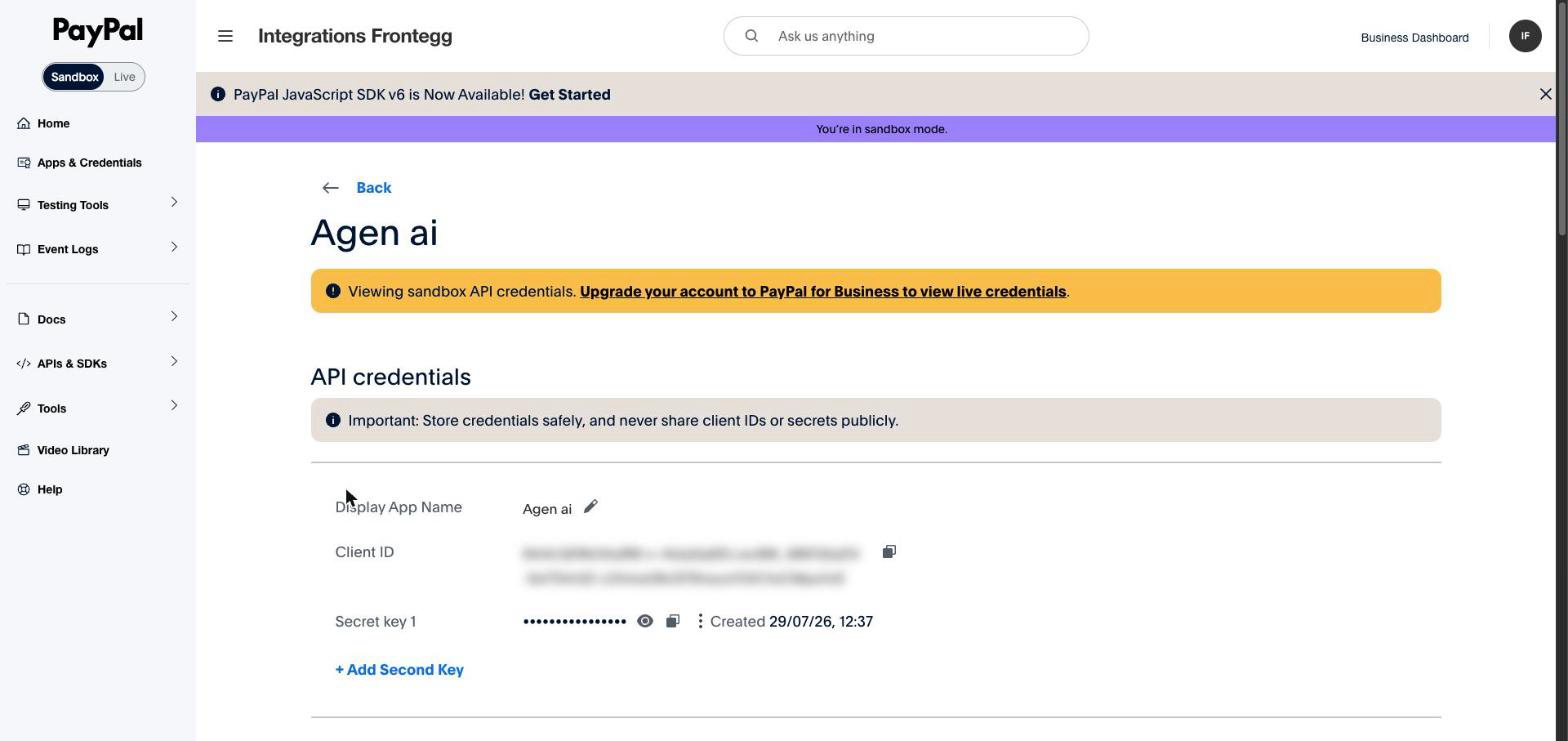Open Business Dashboard link

point(1414,37)
